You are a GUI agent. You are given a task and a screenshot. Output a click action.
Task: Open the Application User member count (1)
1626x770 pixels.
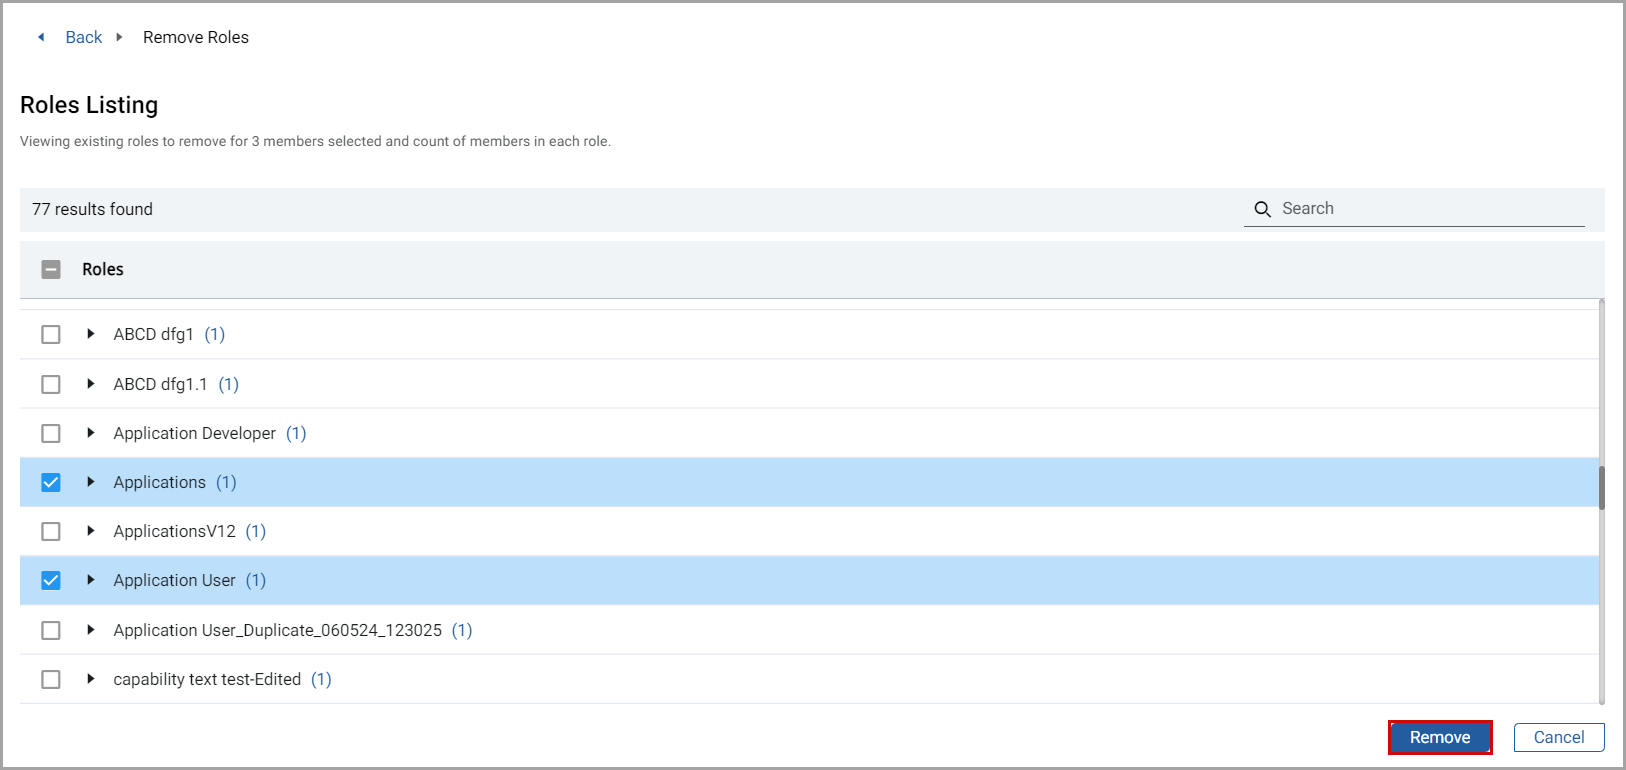[x=256, y=580]
